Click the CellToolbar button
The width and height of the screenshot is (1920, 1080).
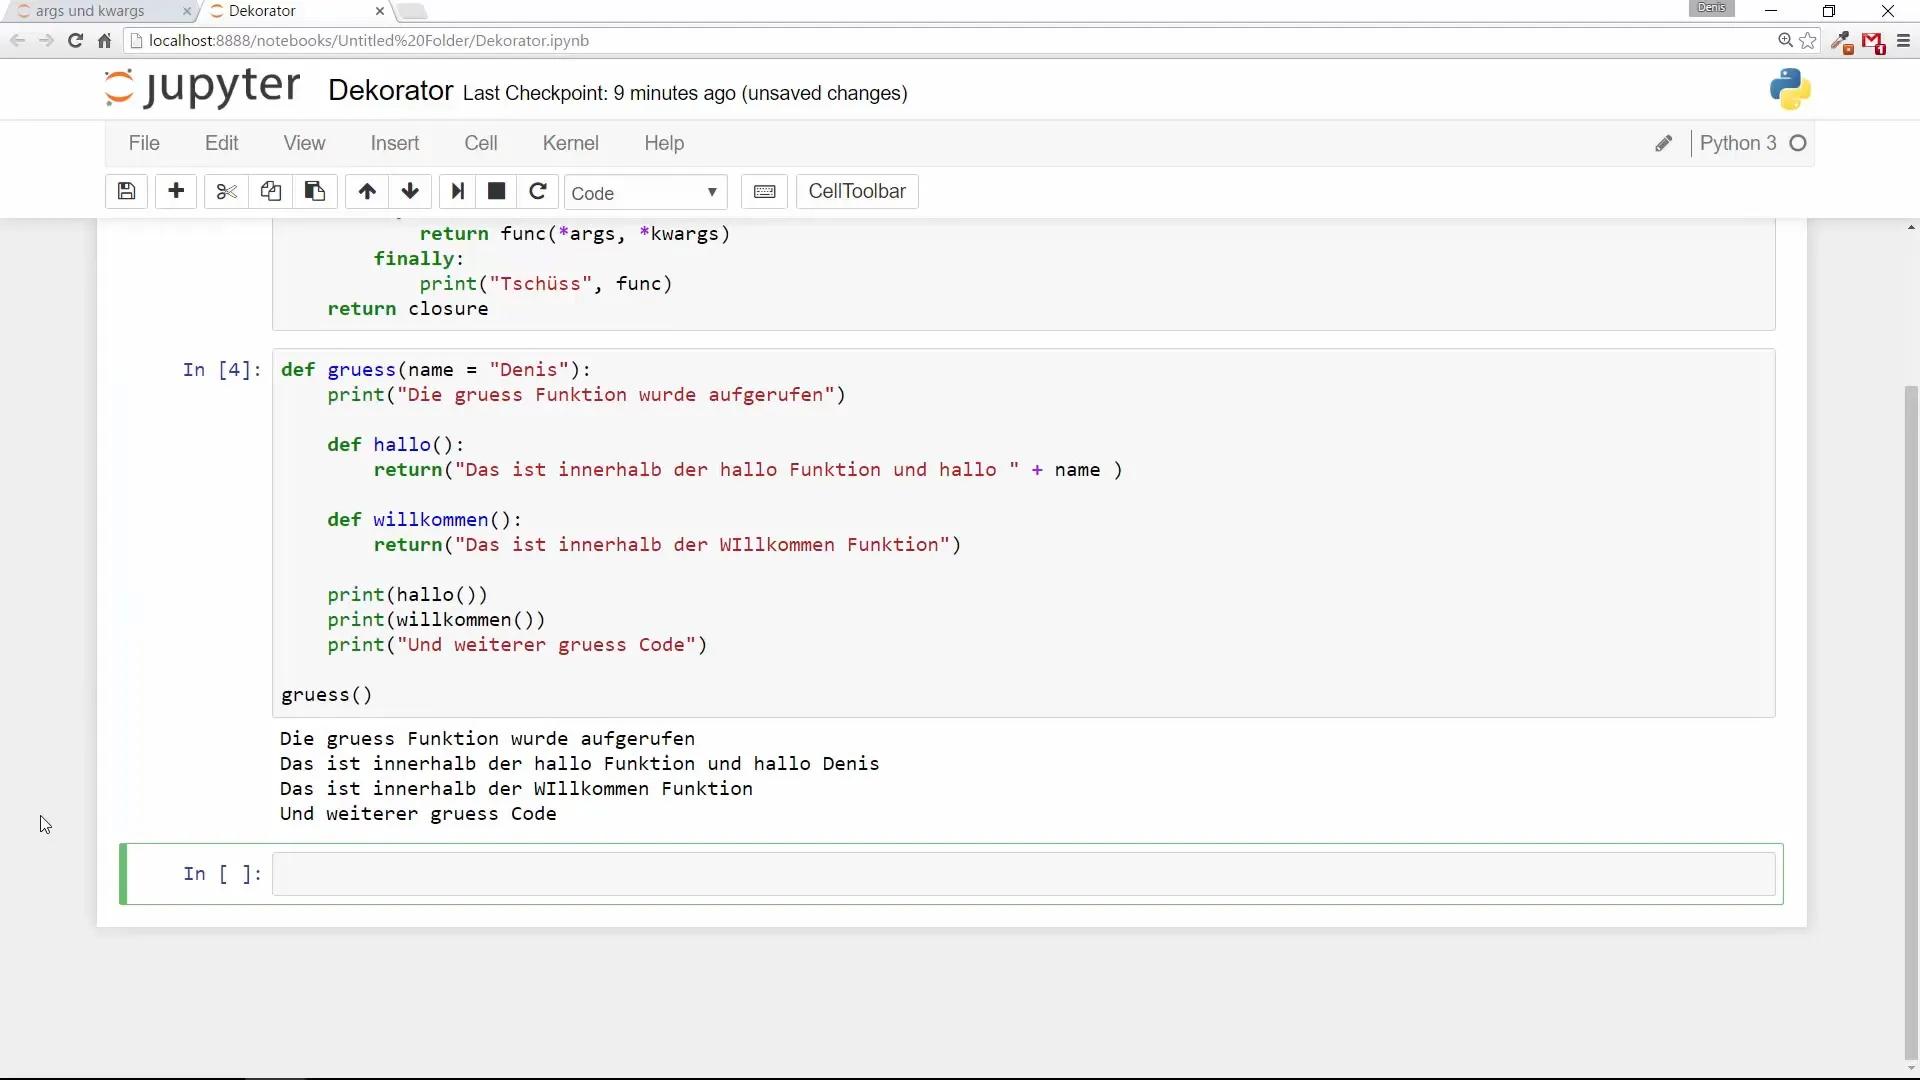(x=857, y=191)
